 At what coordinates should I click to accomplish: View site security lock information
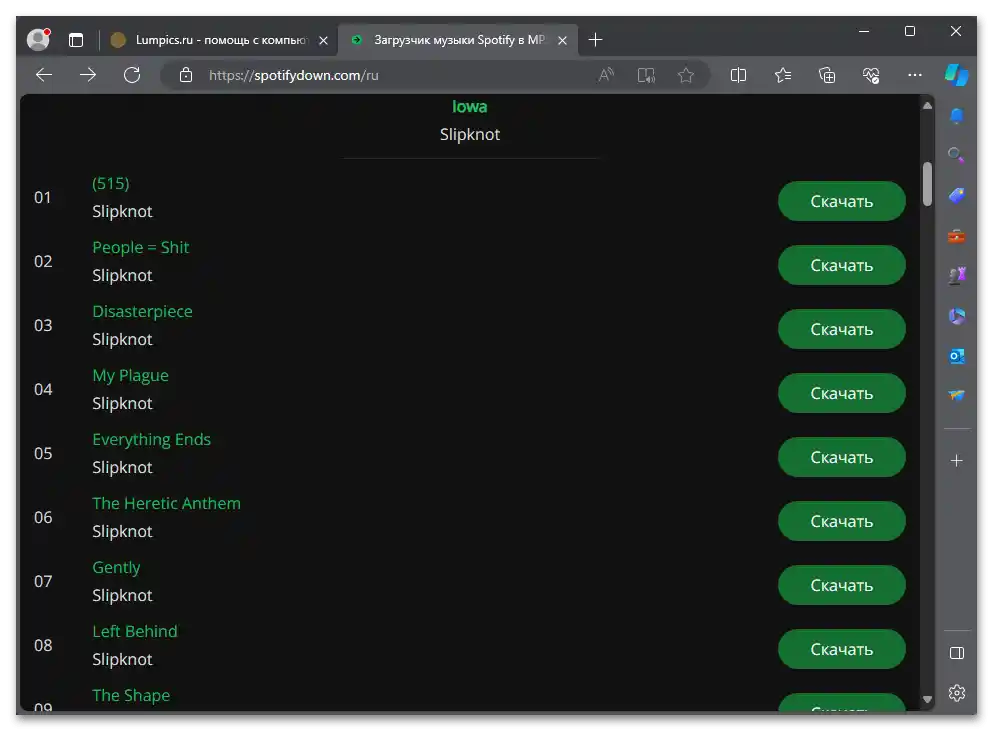(x=186, y=75)
